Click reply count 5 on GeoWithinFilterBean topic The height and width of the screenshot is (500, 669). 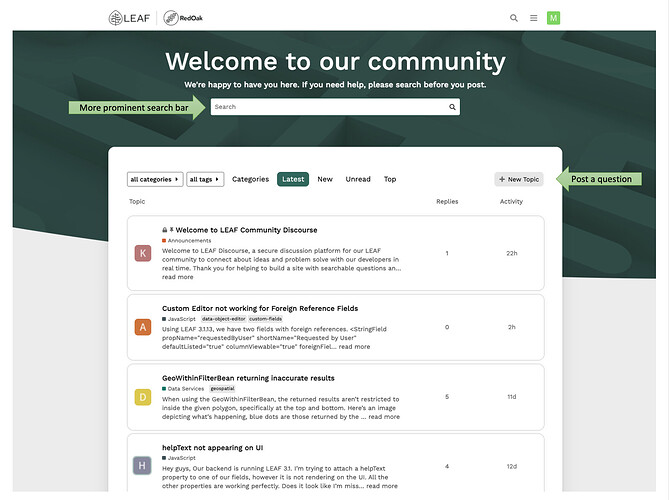tap(447, 397)
